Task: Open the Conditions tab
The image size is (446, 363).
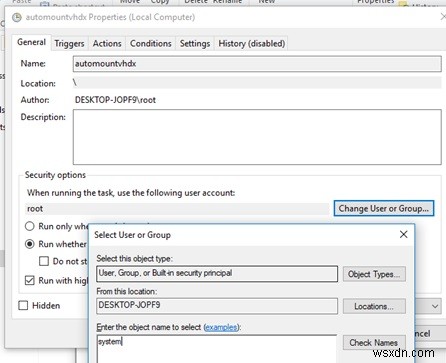Action: pos(151,44)
